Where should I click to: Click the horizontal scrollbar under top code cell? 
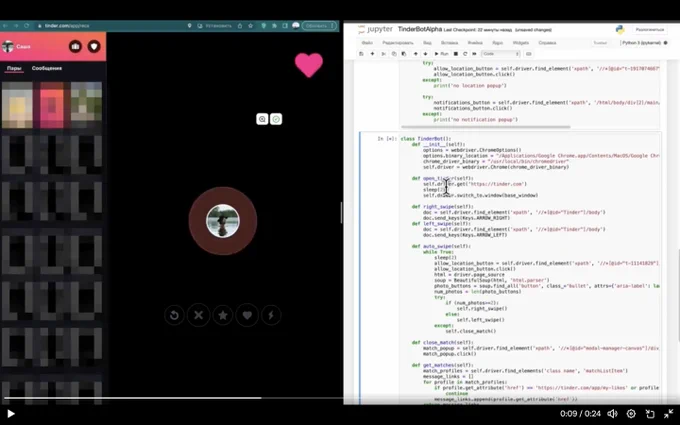[486, 127]
